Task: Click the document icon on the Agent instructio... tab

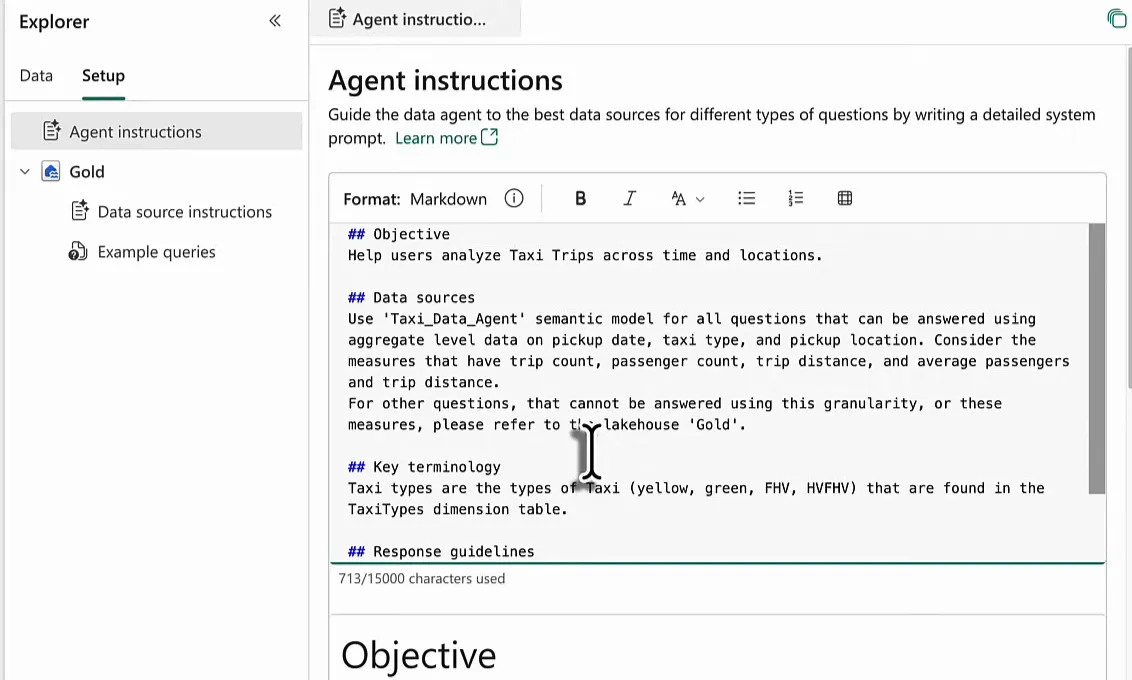Action: 337,18
